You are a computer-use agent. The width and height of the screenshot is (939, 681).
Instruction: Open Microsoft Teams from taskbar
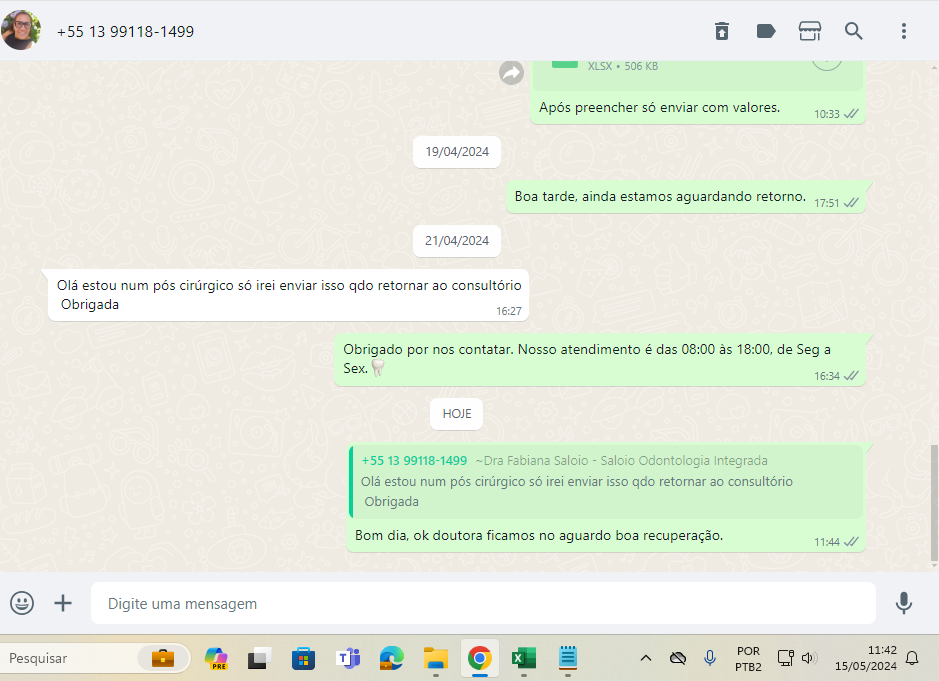[347, 658]
